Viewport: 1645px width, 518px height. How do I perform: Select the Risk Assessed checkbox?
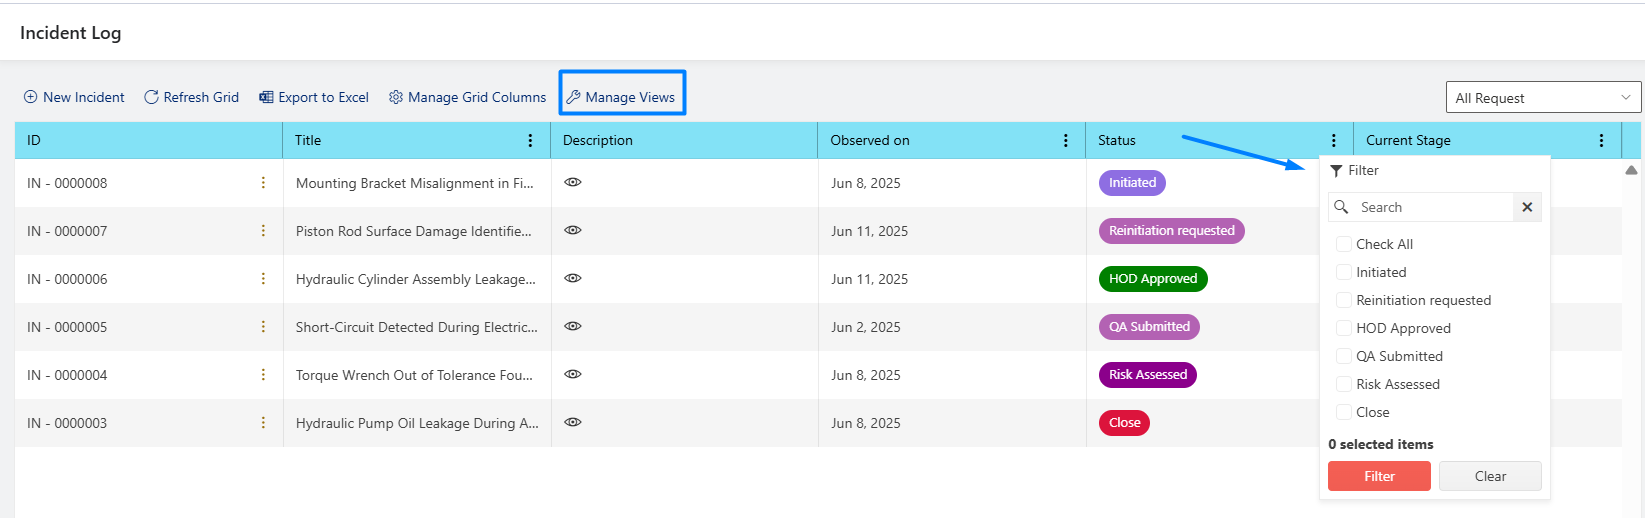coord(1344,384)
